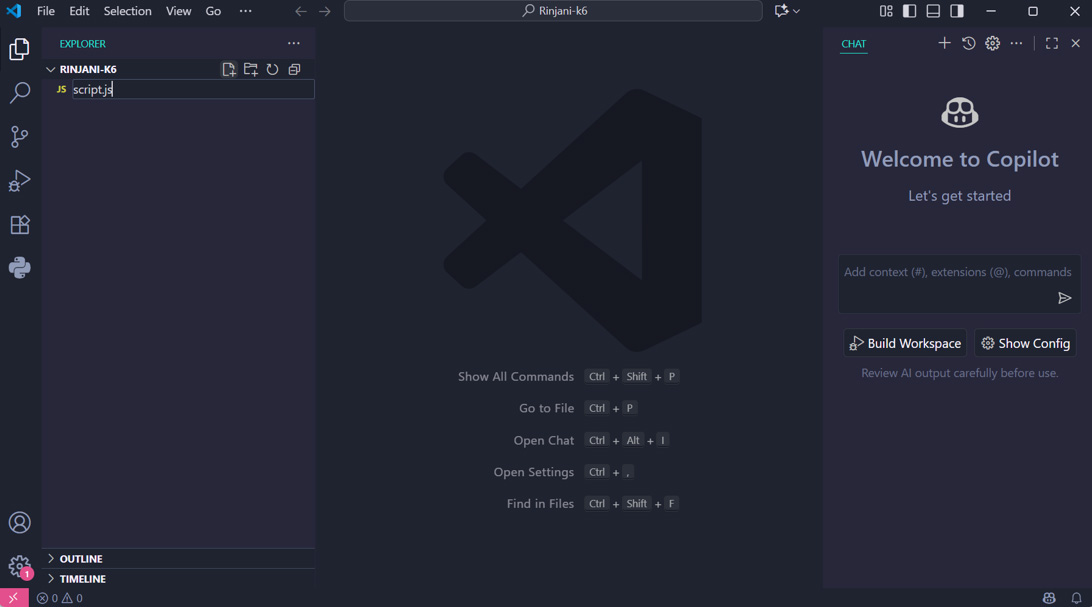Click the Build Workspace button
Screen dimensions: 1092x607
(x=905, y=343)
